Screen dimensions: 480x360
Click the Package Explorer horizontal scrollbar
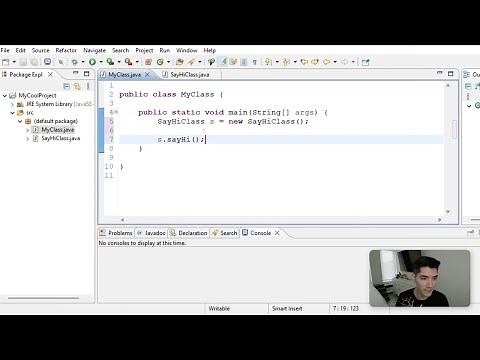pyautogui.click(x=43, y=298)
